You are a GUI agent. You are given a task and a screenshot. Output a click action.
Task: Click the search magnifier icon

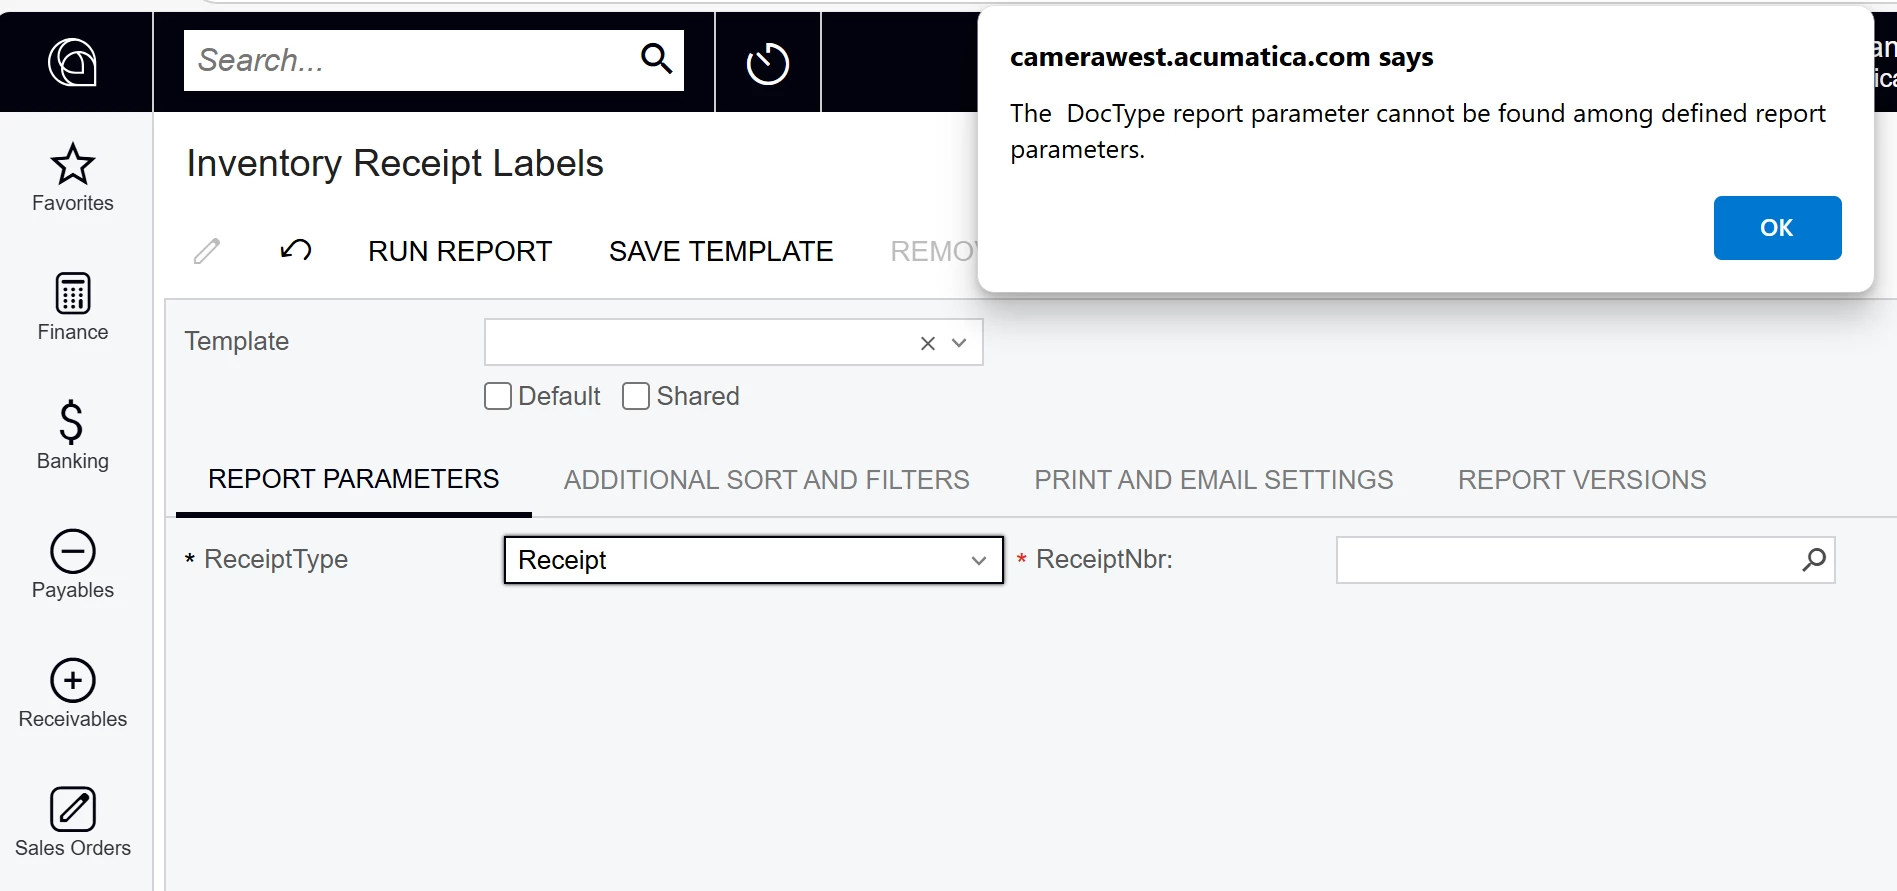(656, 59)
